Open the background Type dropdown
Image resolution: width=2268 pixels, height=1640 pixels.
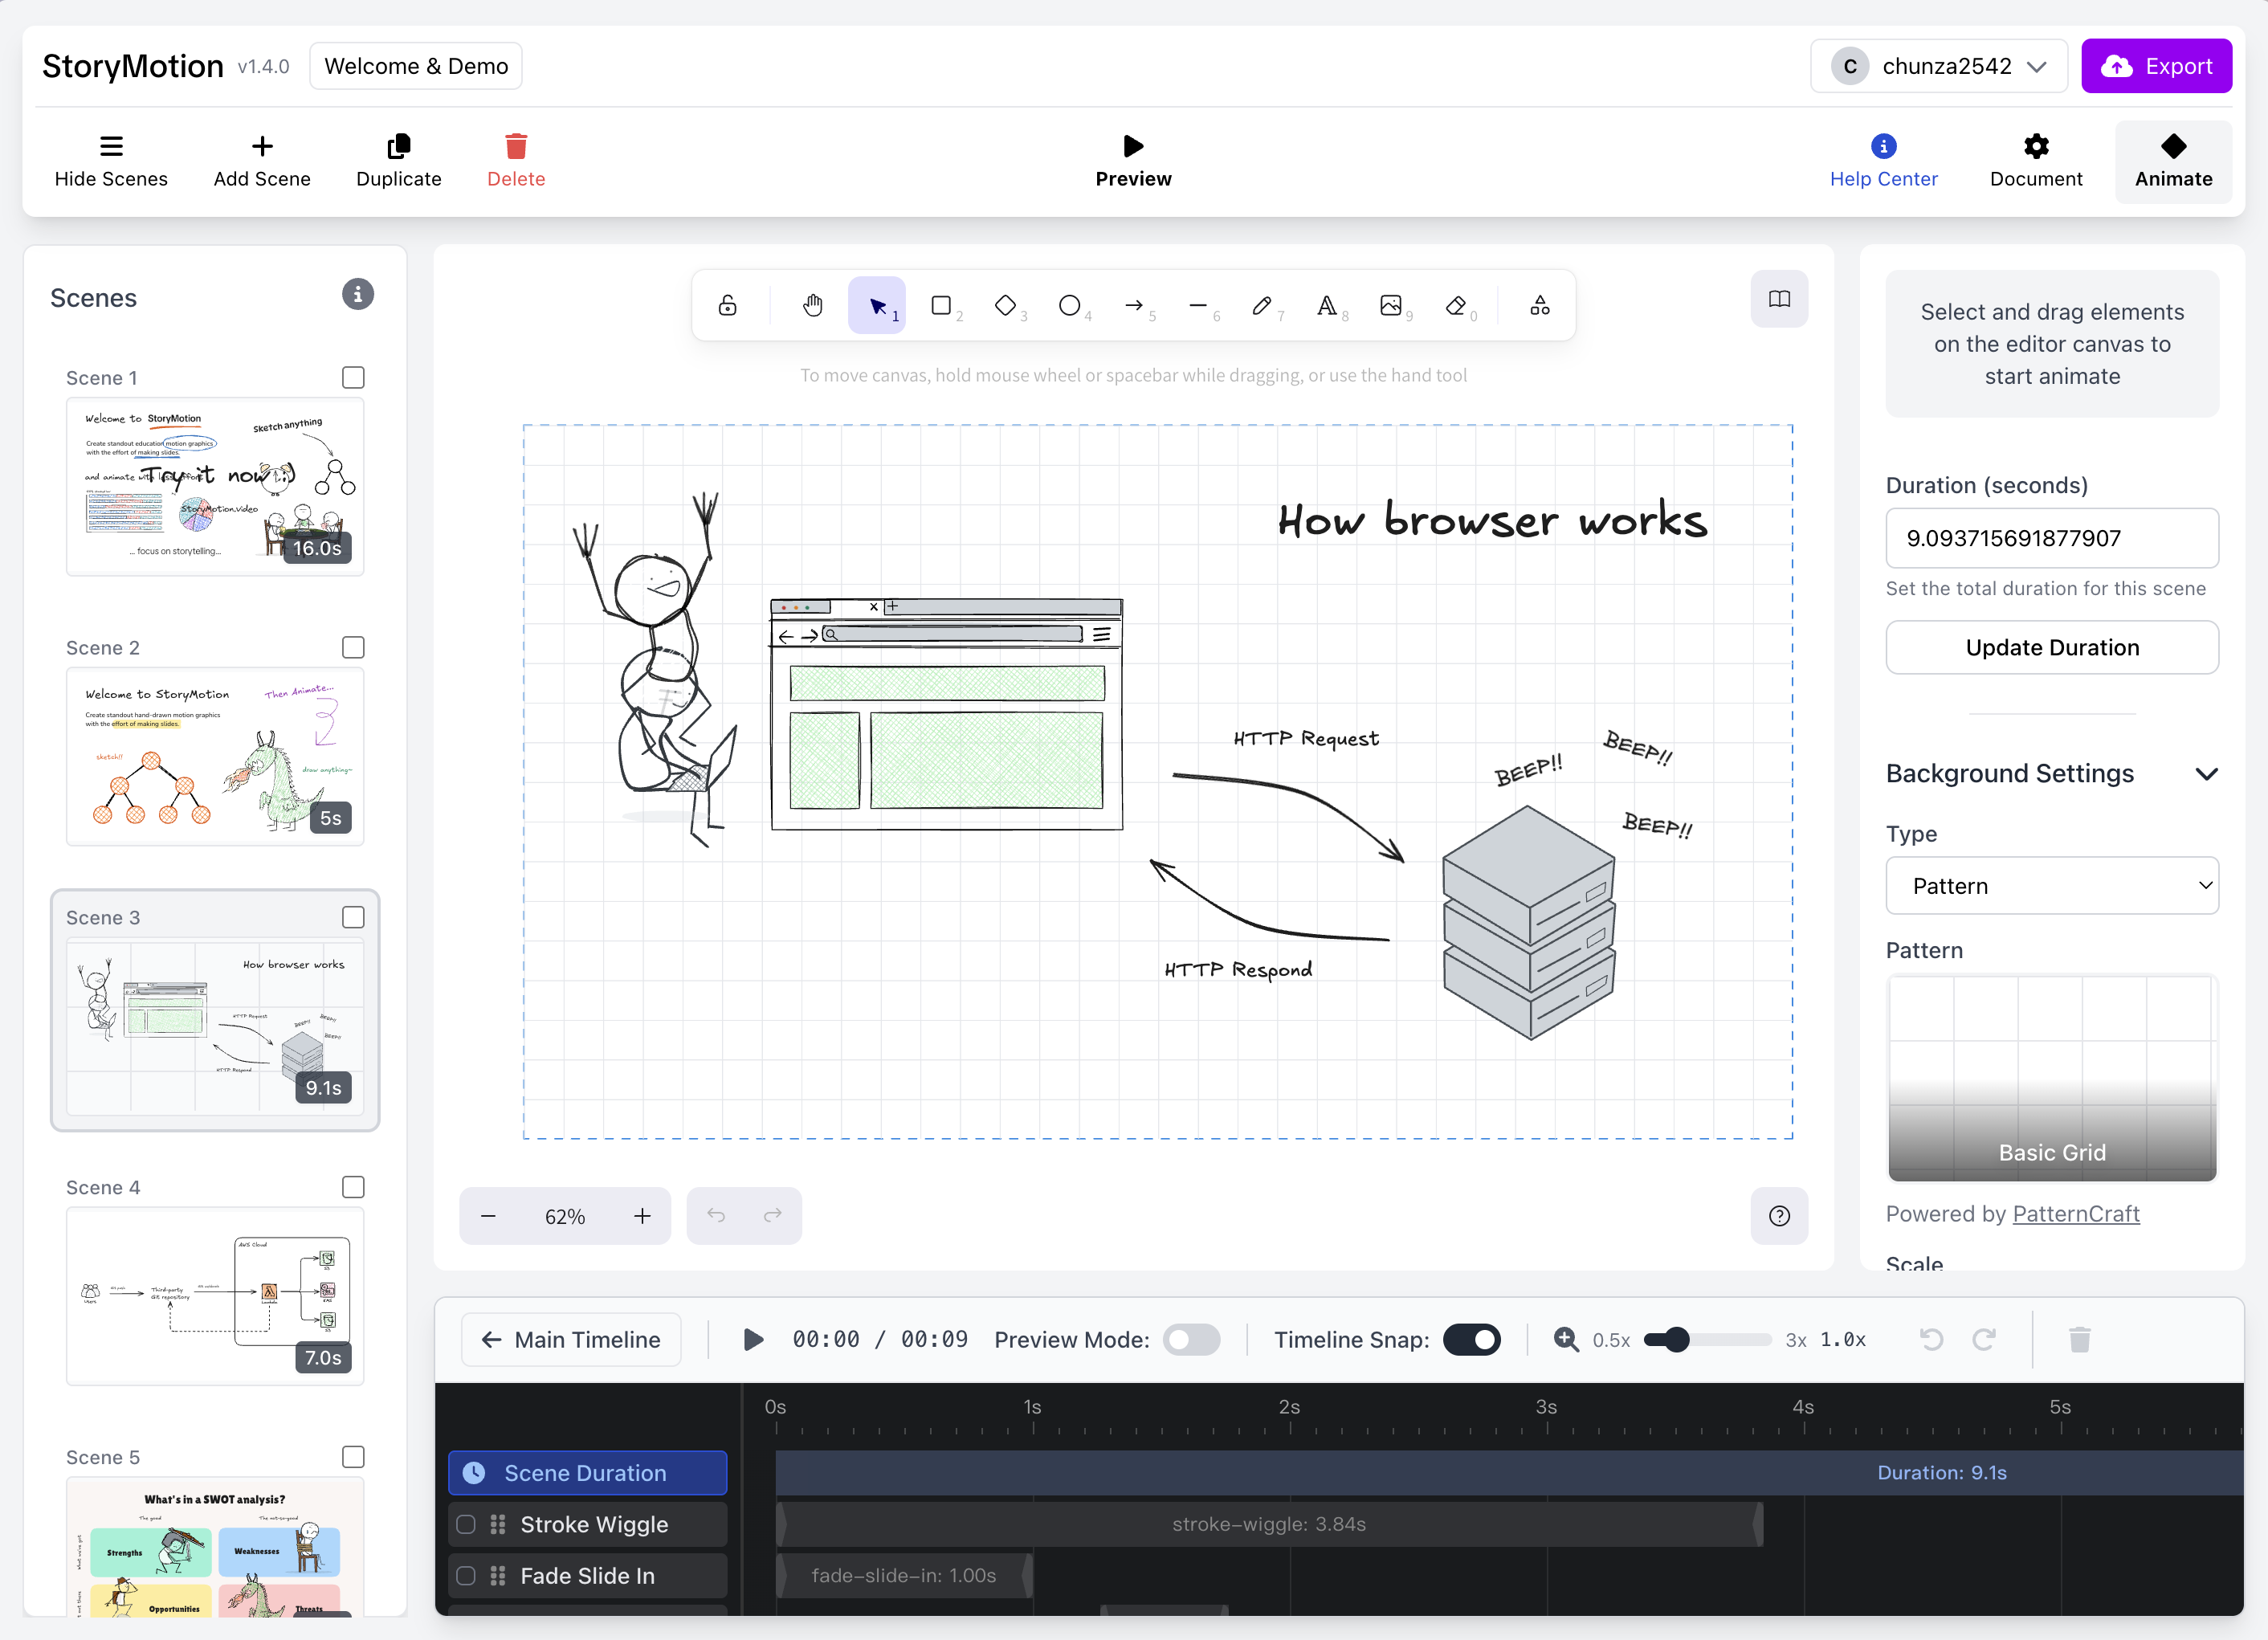(2051, 885)
